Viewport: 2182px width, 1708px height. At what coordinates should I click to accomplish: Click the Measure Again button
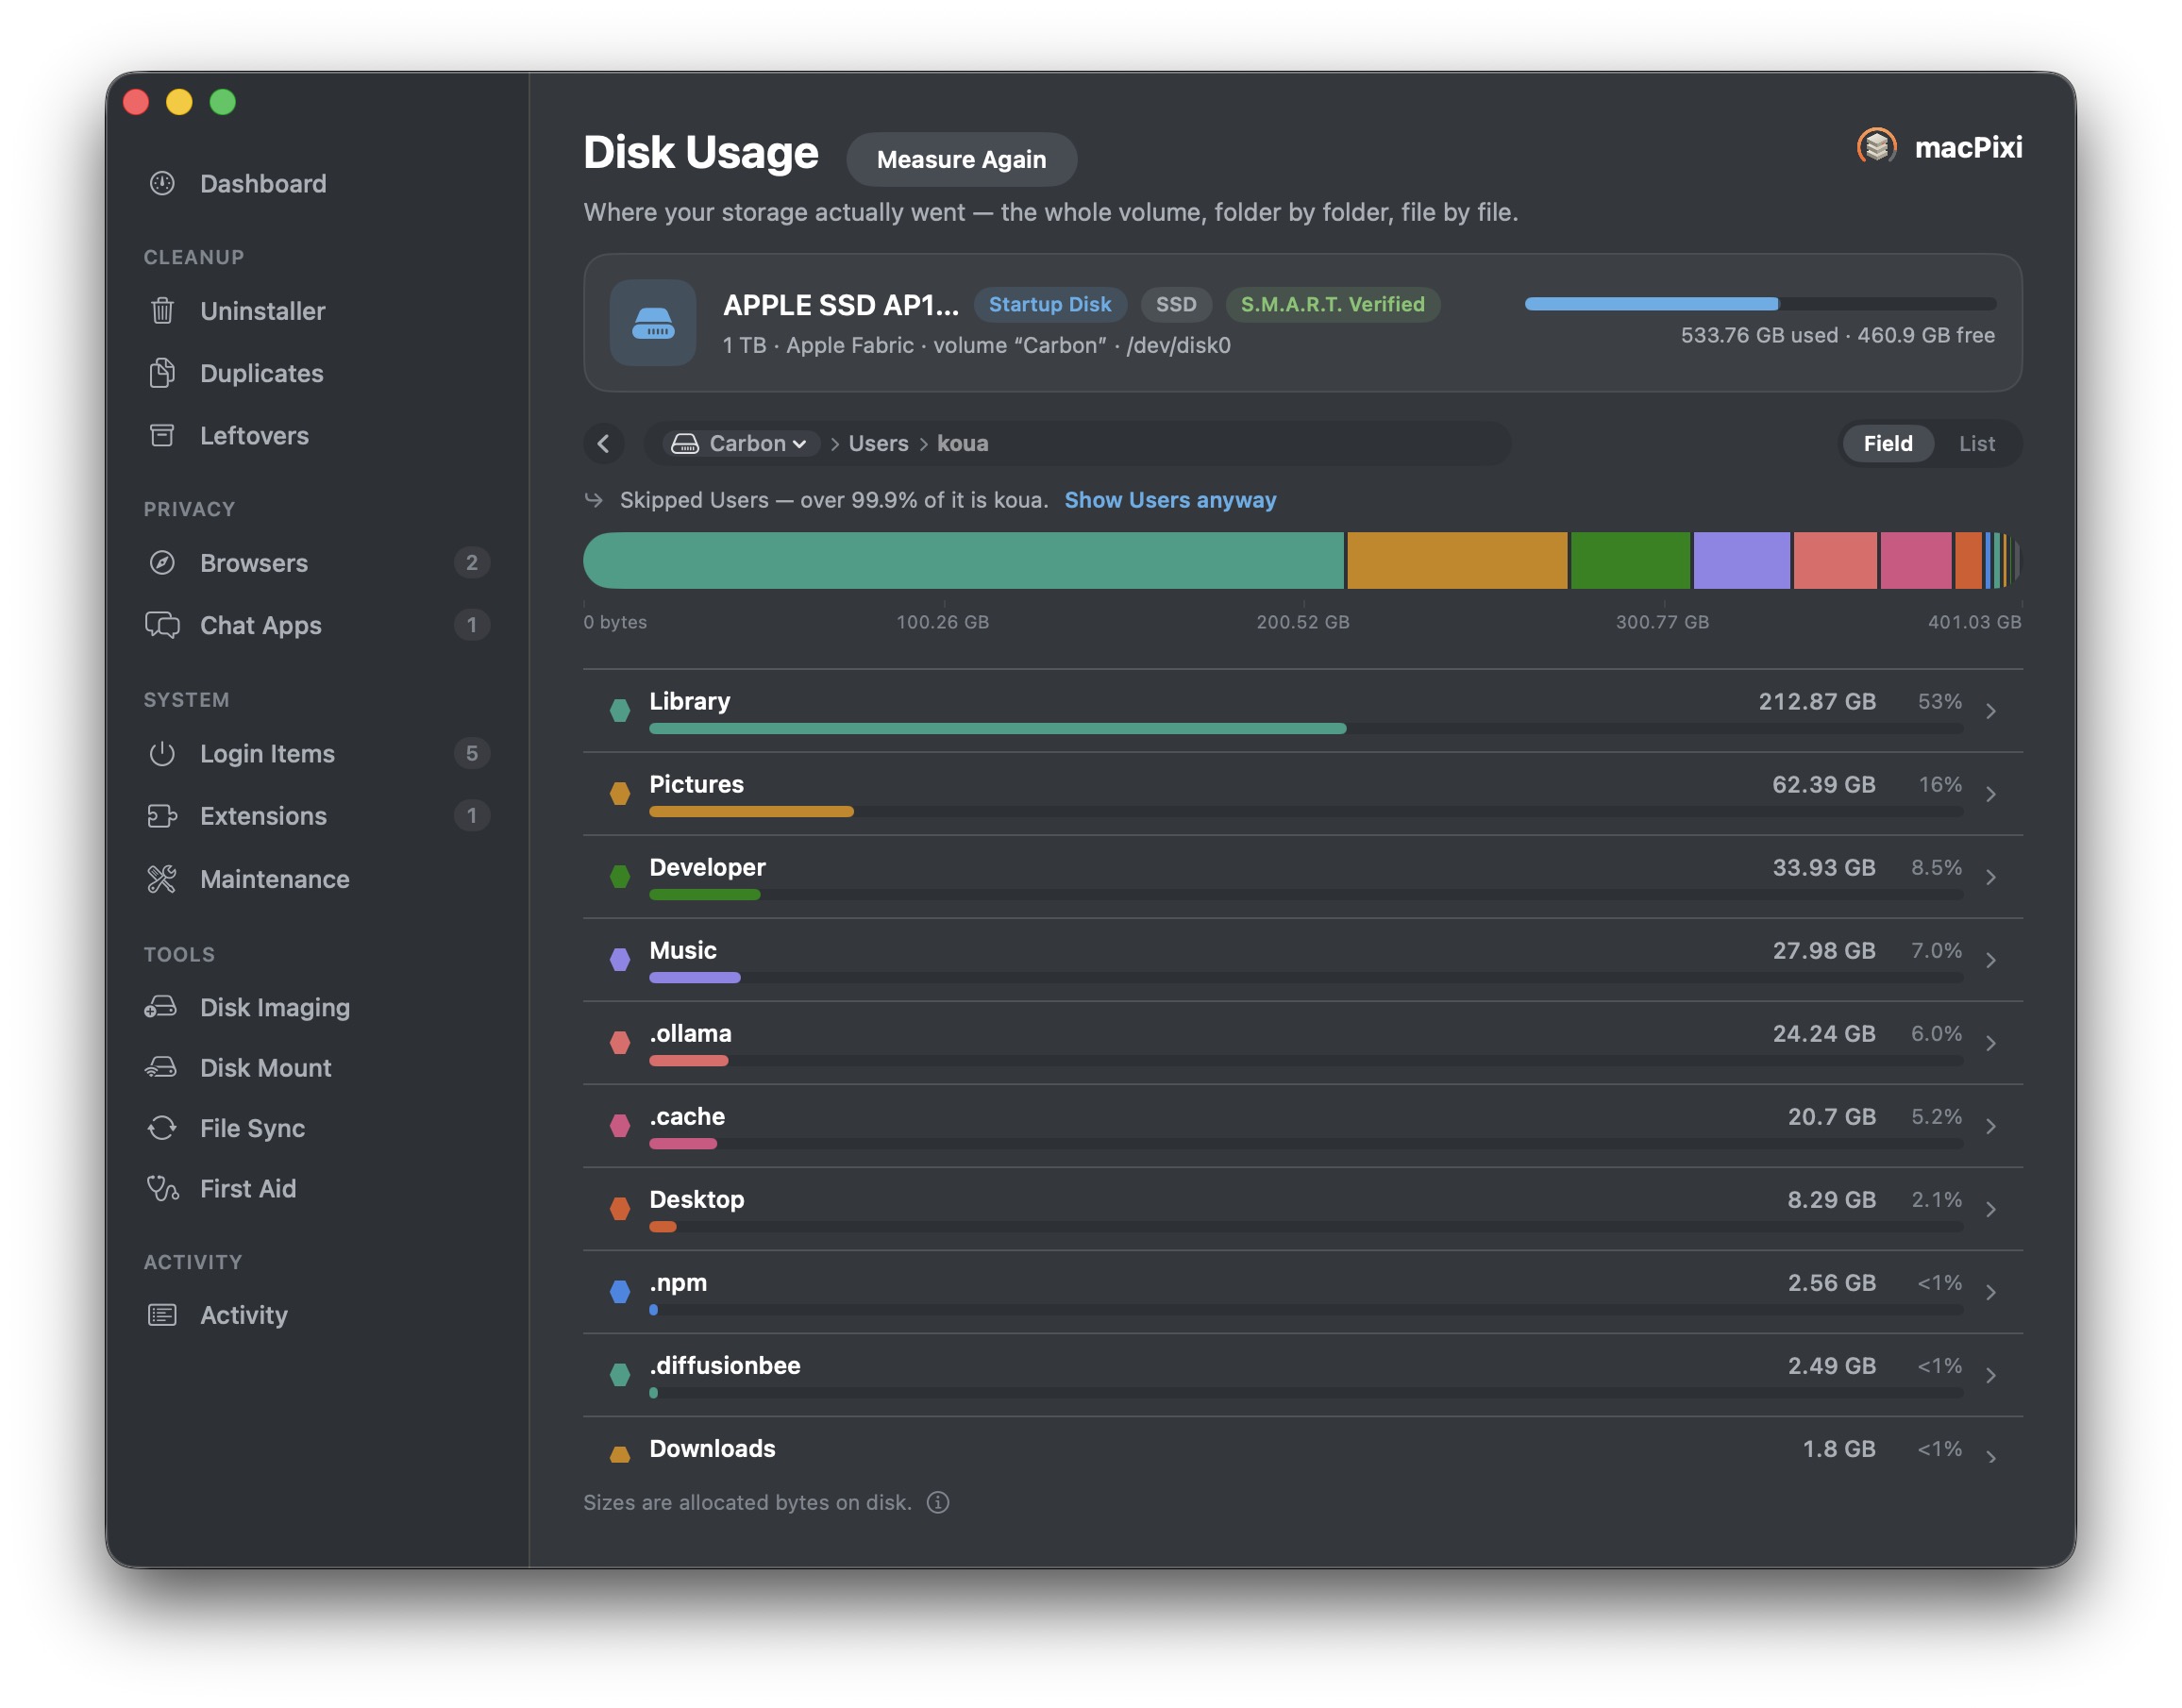point(961,159)
